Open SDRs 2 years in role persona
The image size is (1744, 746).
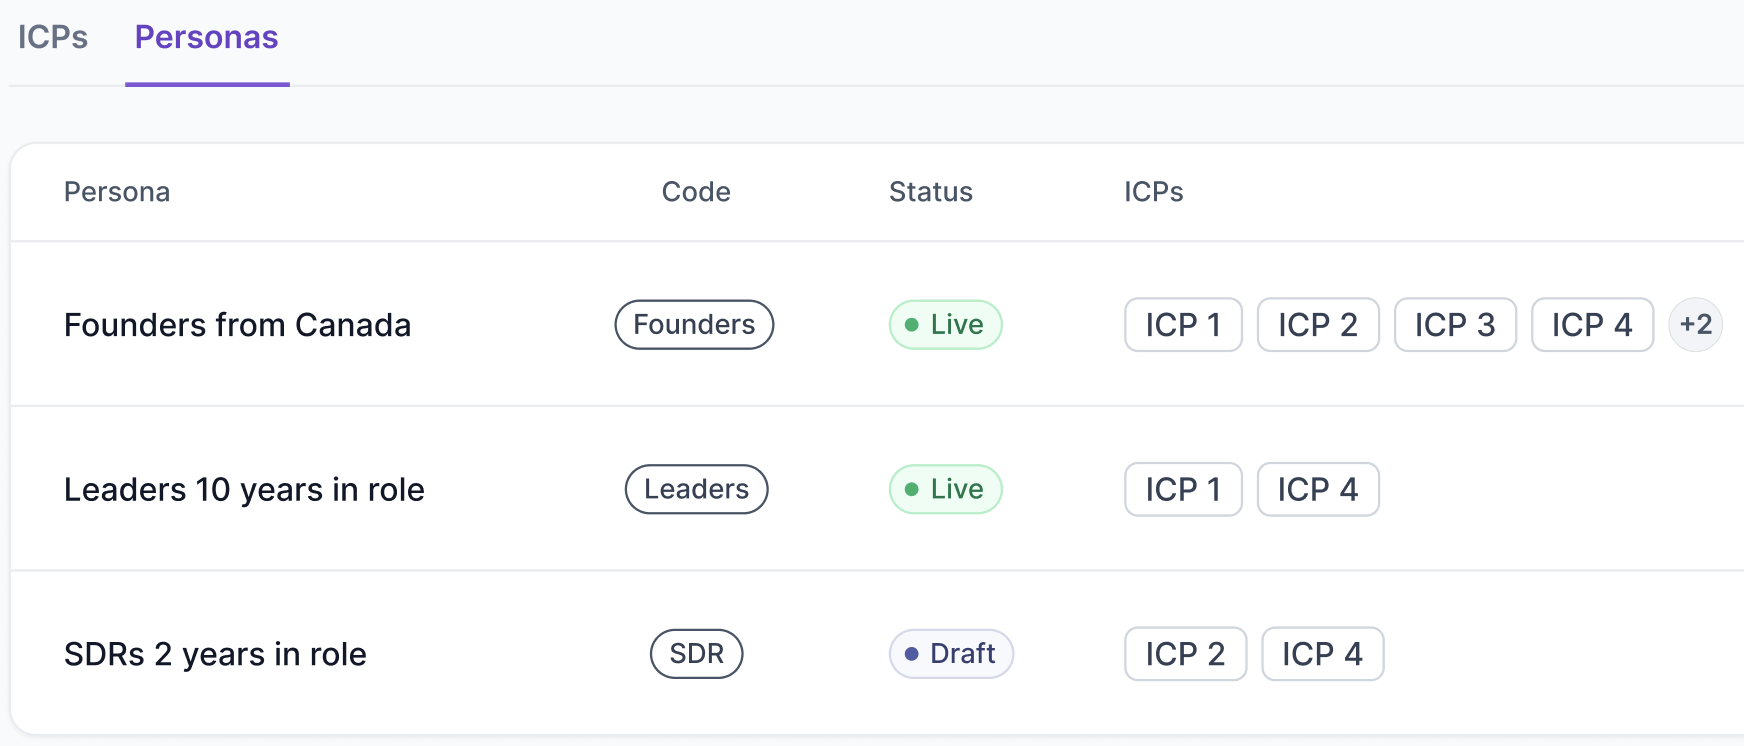(x=215, y=654)
